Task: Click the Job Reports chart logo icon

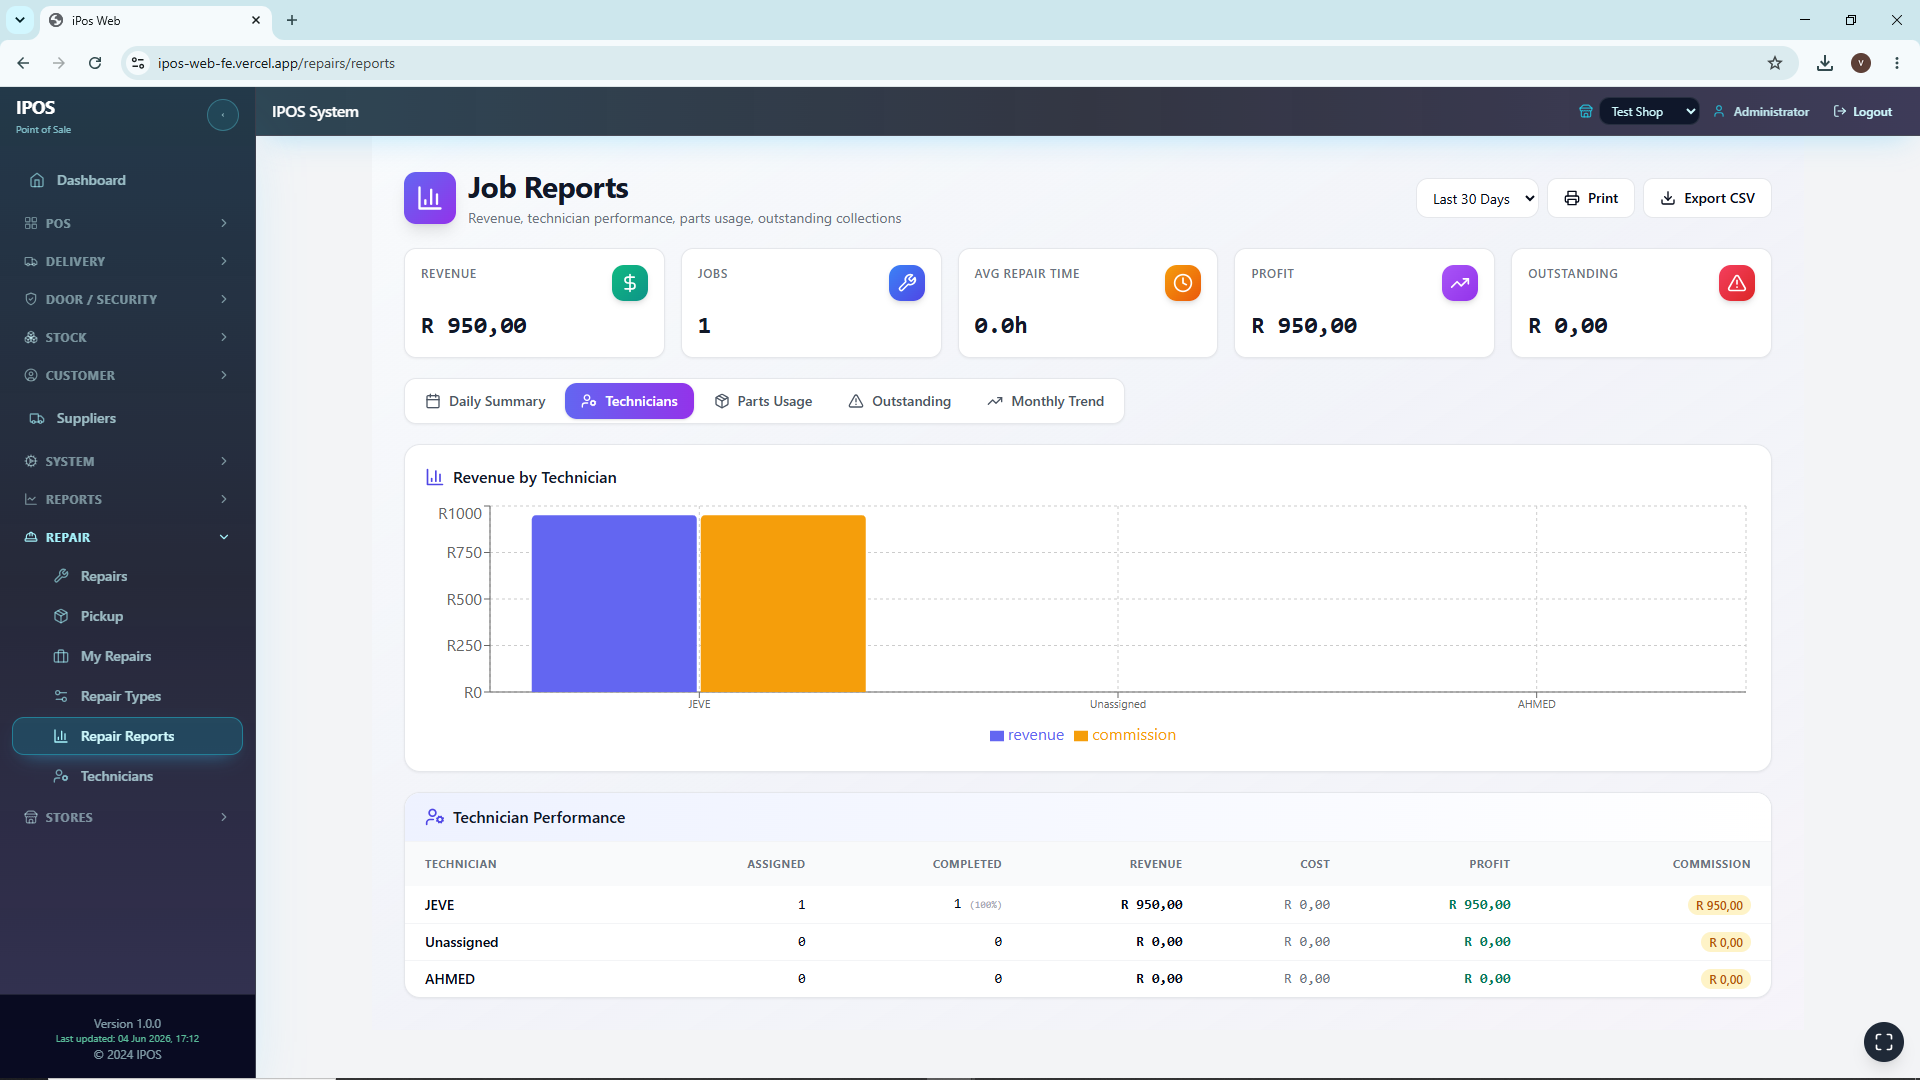Action: (x=430, y=198)
